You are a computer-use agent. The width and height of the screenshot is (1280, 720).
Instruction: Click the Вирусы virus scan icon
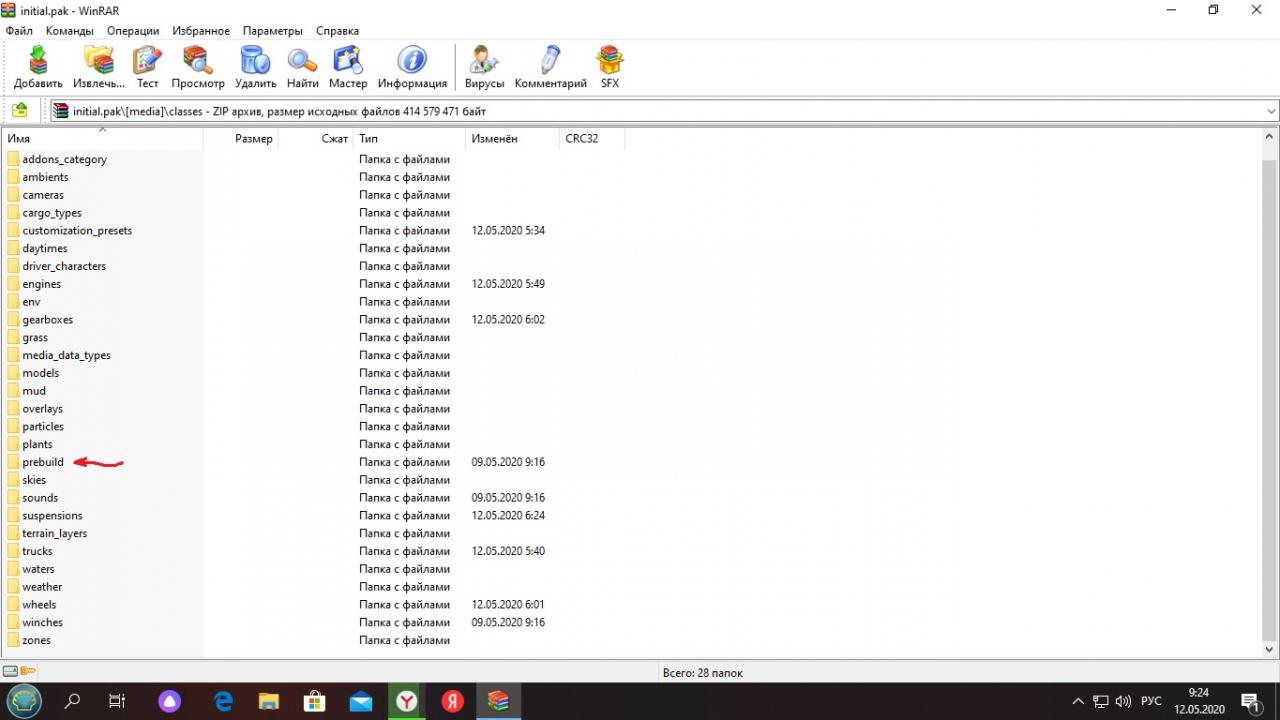click(x=484, y=67)
